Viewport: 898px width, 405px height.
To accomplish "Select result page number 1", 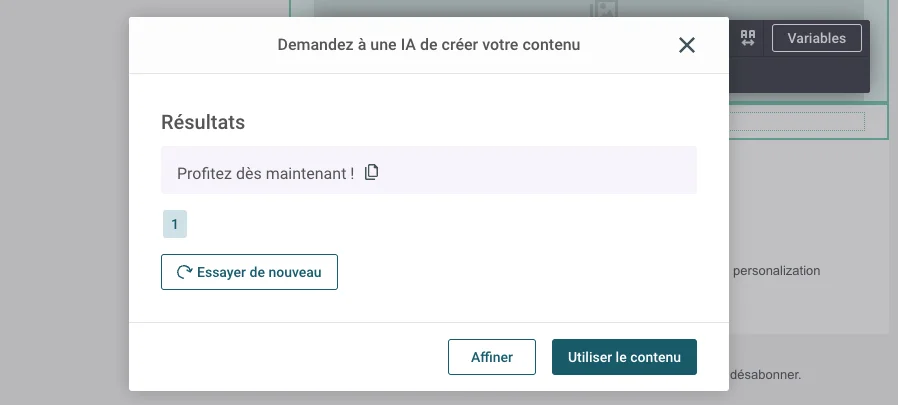I will (175, 224).
